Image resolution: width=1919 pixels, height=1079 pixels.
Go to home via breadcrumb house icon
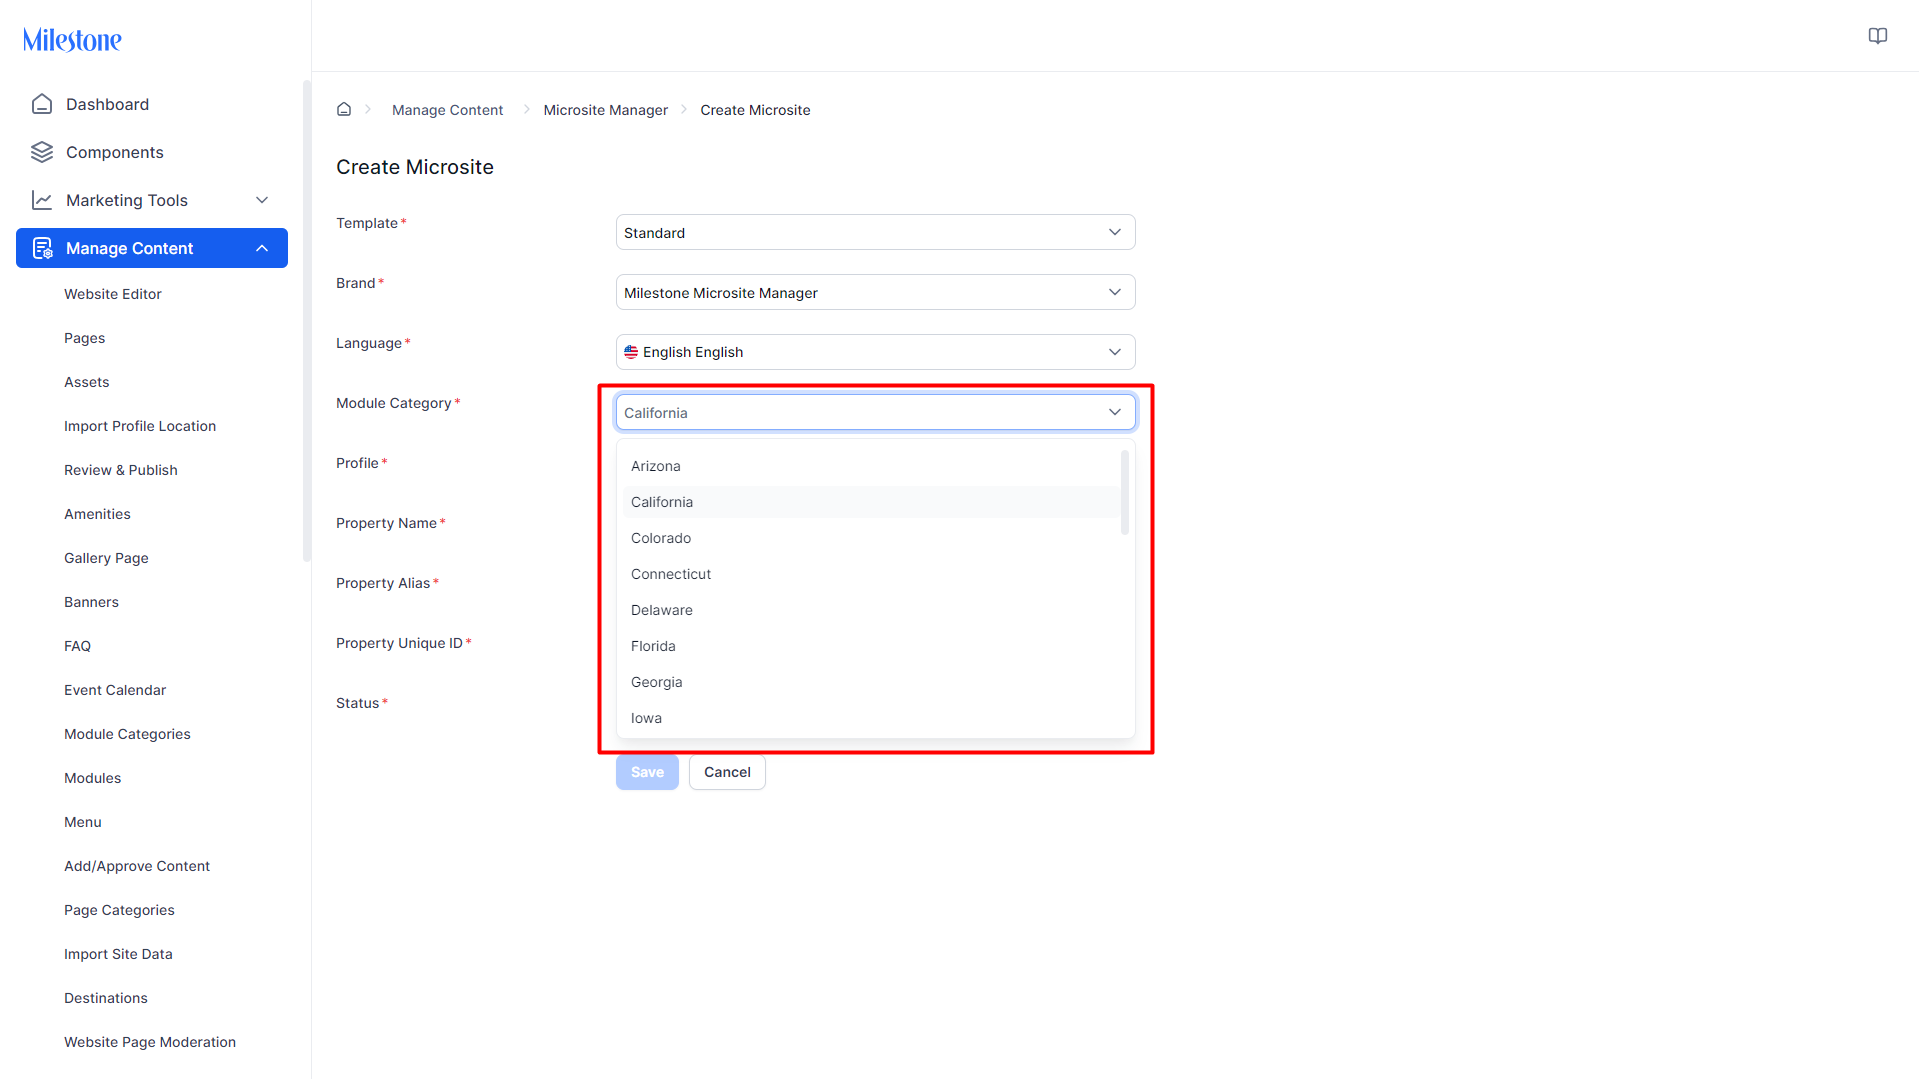tap(344, 110)
